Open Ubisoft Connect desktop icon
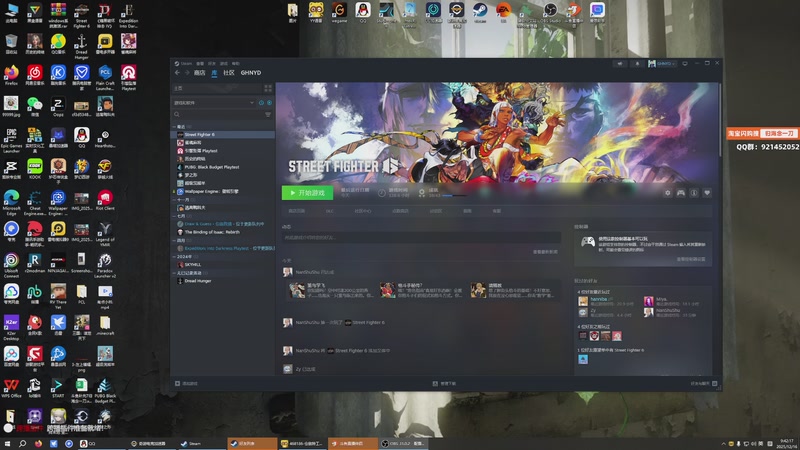The width and height of the screenshot is (800, 450). coord(11,265)
